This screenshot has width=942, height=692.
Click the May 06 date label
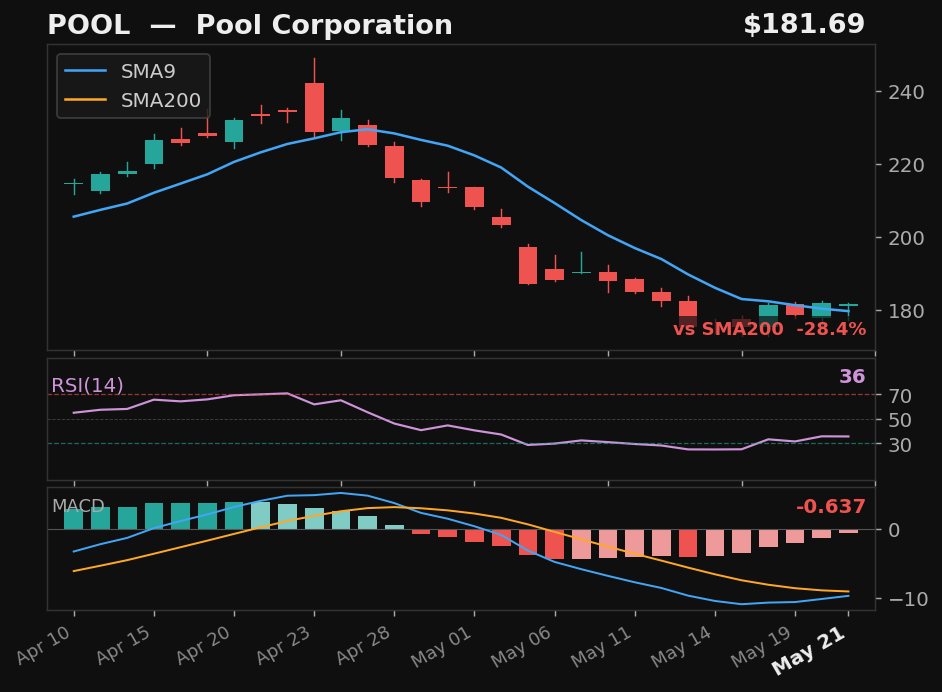[x=521, y=646]
